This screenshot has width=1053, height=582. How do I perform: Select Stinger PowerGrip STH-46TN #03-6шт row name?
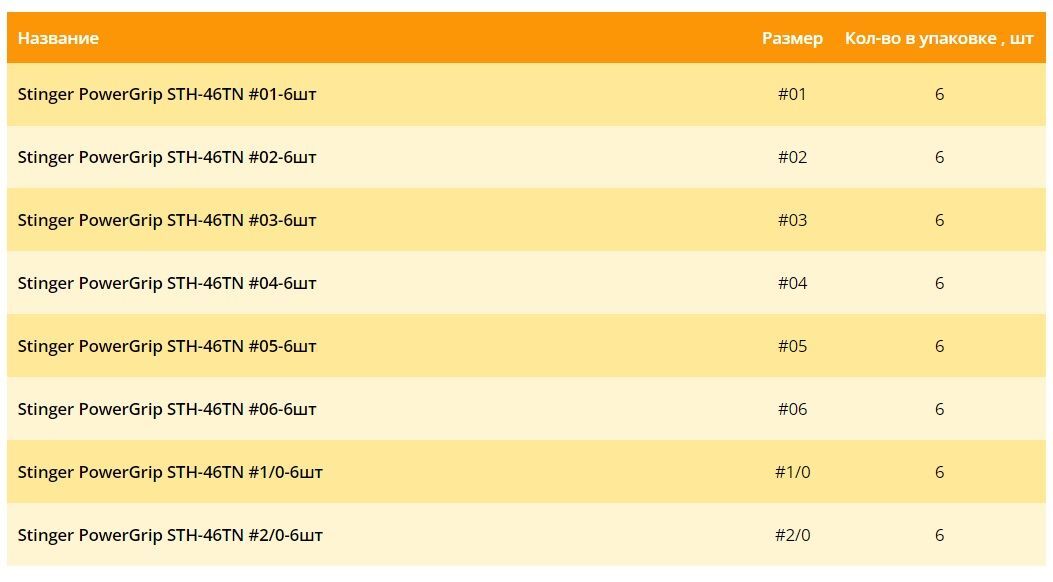click(167, 220)
